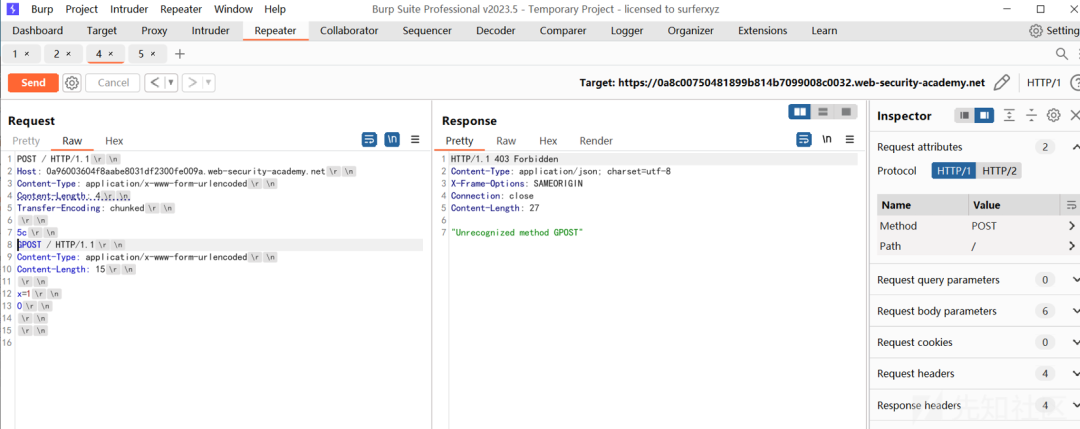Open Inspector settings gear

[x=1053, y=116]
